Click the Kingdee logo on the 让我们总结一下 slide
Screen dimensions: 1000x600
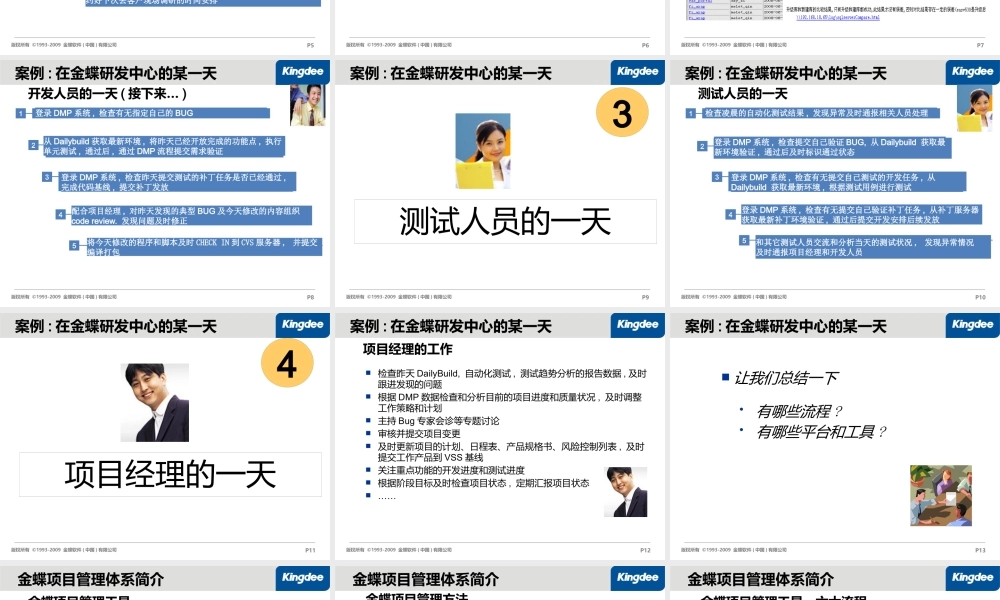972,325
